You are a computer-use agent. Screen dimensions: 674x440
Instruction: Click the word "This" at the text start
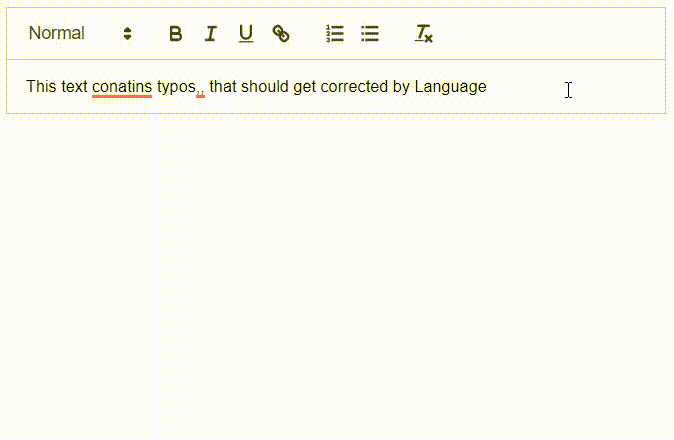[x=41, y=87]
